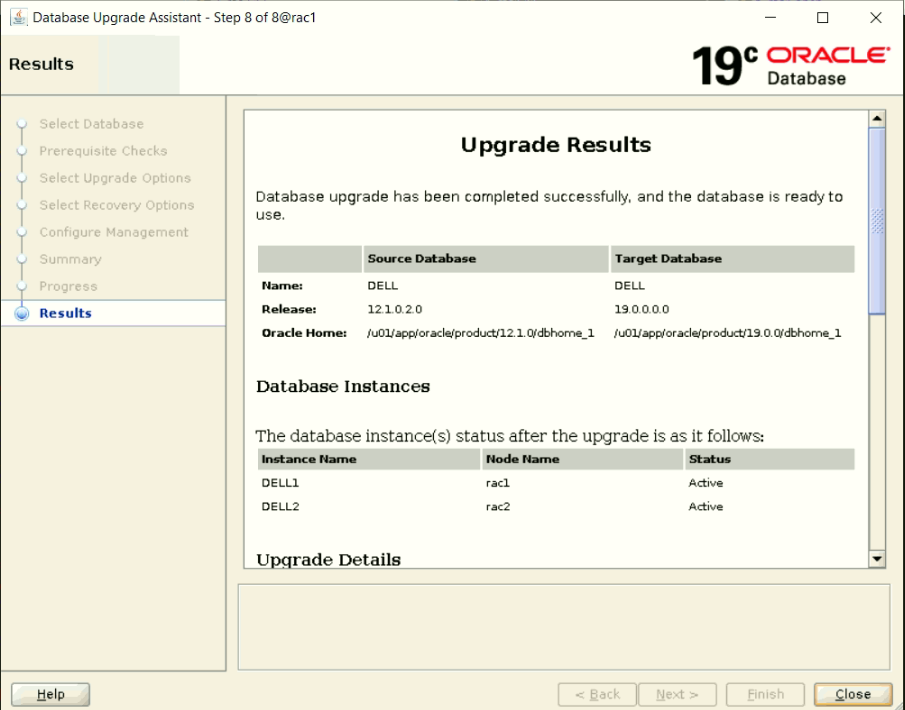Click the target database name DELL
This screenshot has height=710, width=905.
pyautogui.click(x=629, y=286)
